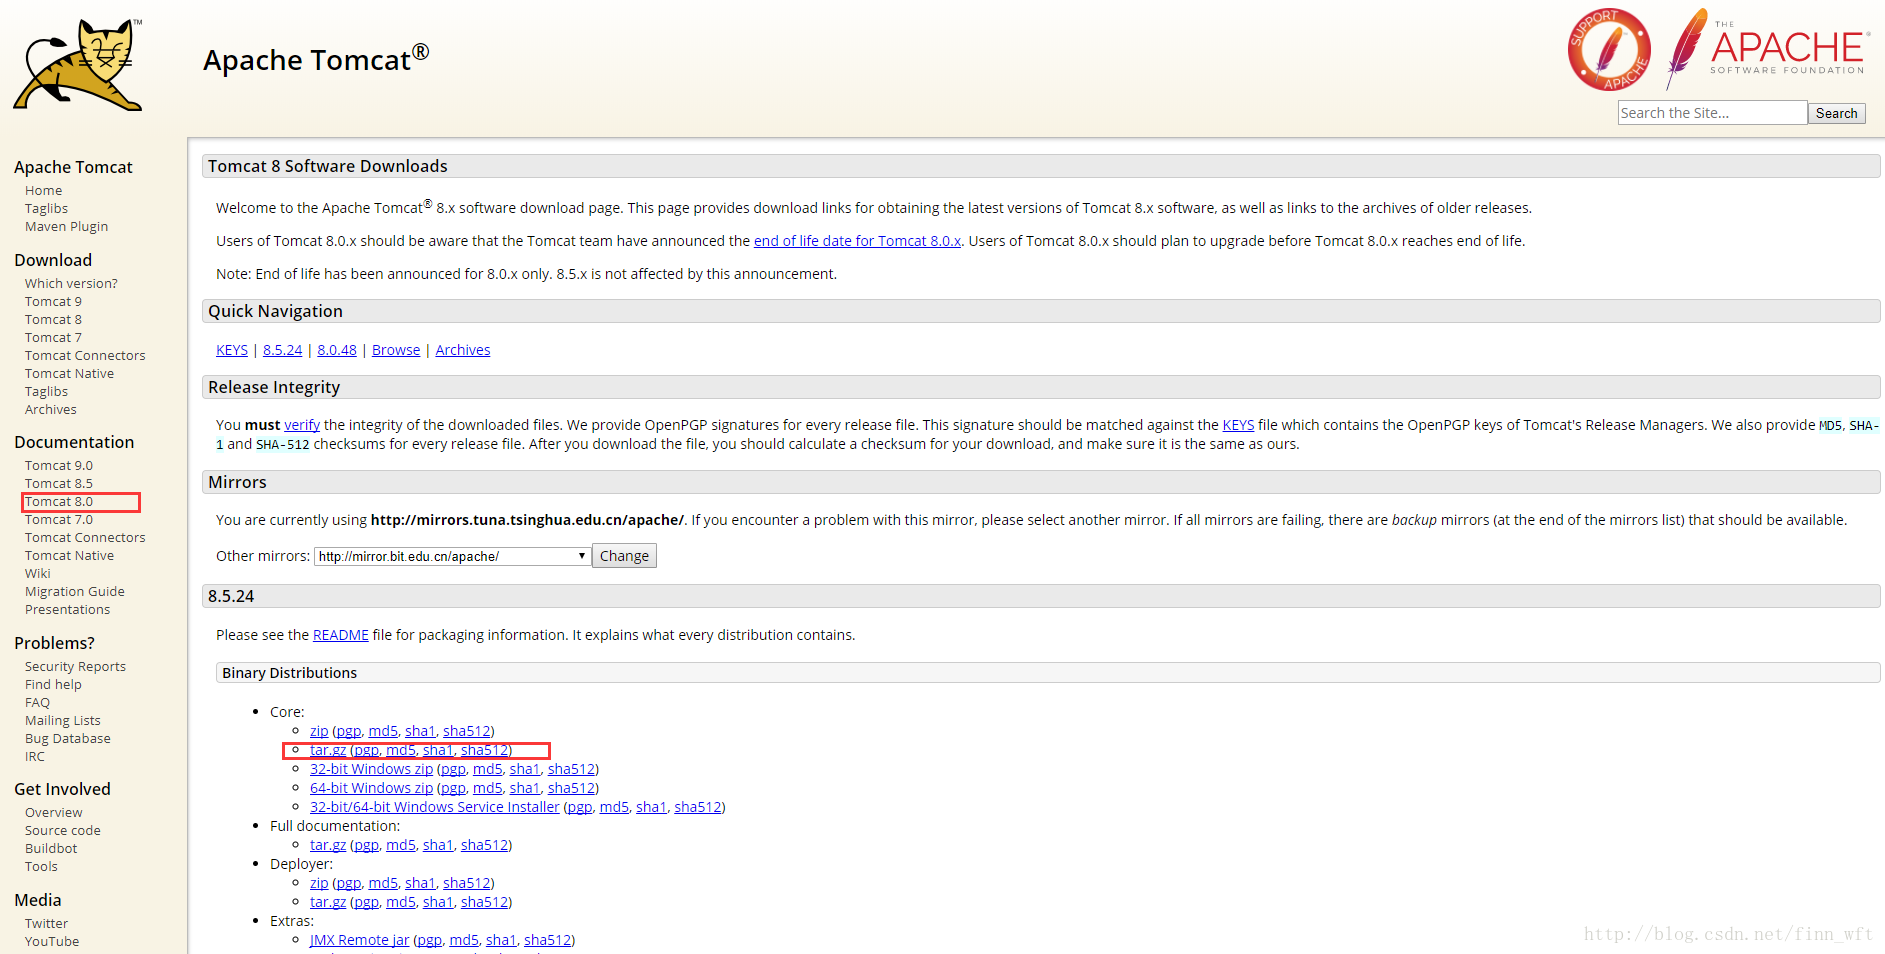Open the Wiki sidebar link
The image size is (1885, 954).
[x=37, y=574]
